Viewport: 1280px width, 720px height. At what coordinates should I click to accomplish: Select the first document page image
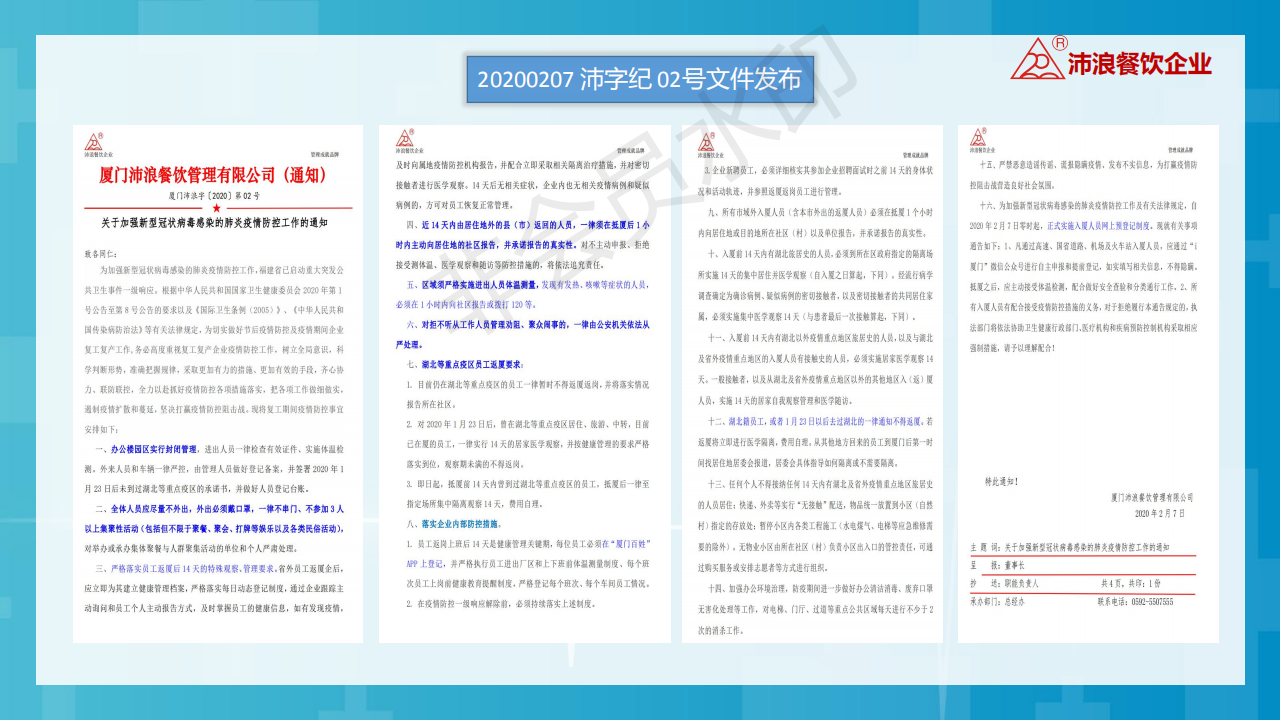218,384
